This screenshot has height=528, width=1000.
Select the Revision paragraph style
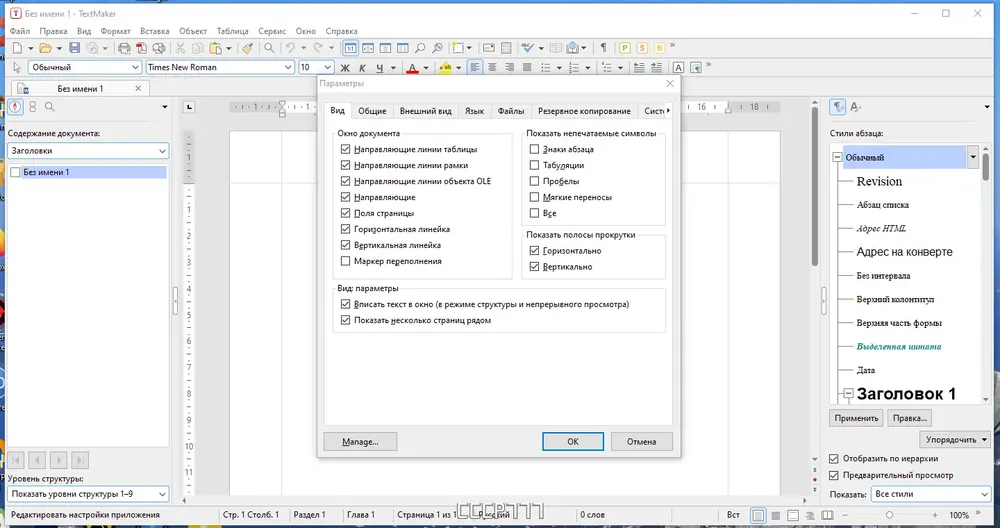[879, 182]
